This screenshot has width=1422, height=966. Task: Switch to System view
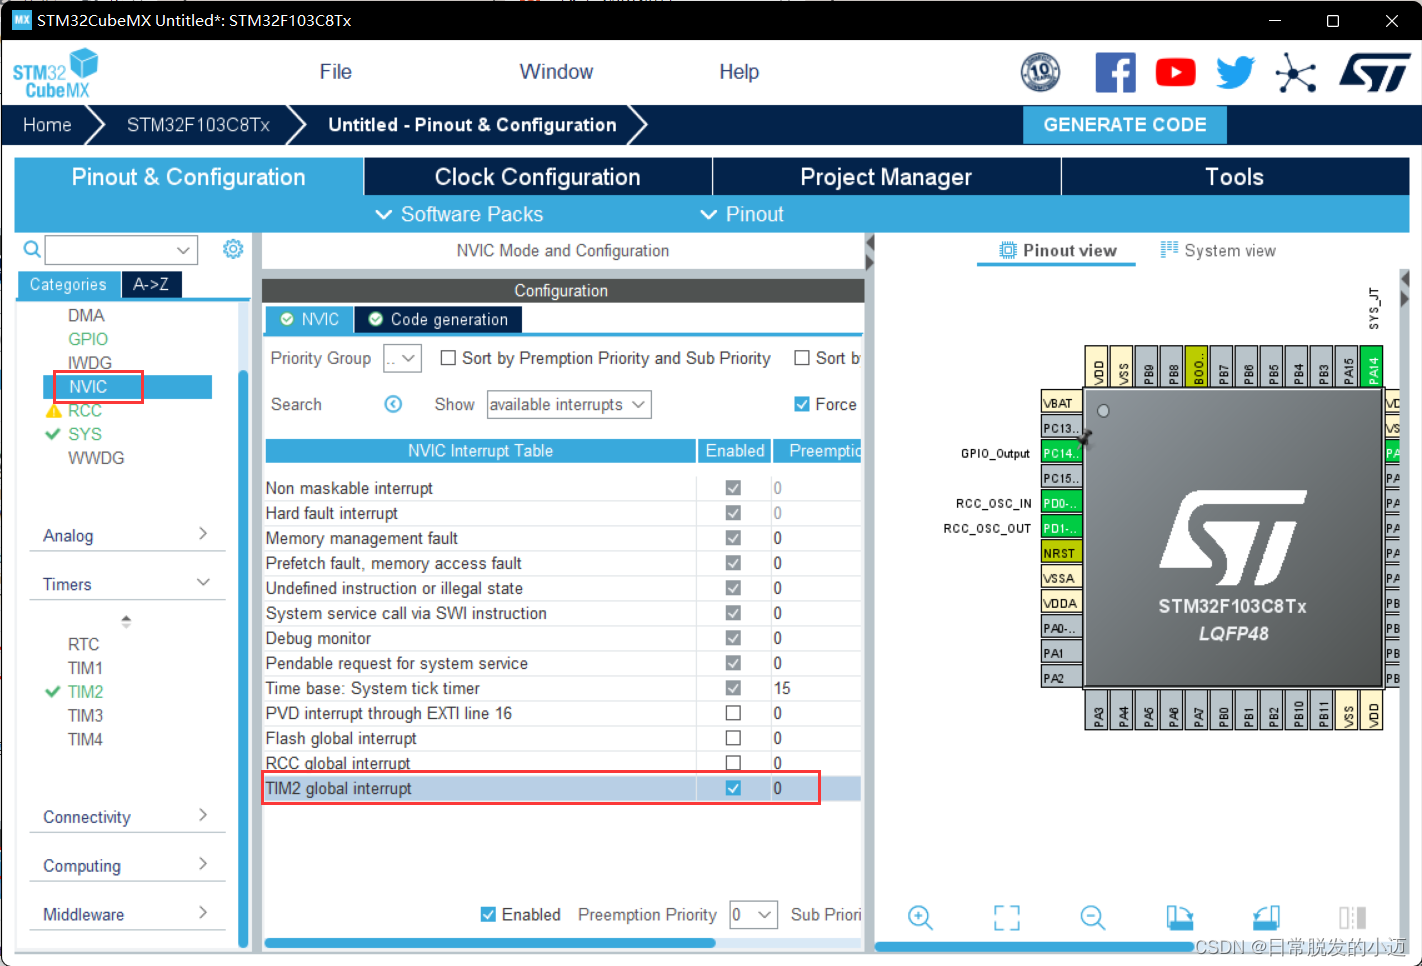point(1218,250)
